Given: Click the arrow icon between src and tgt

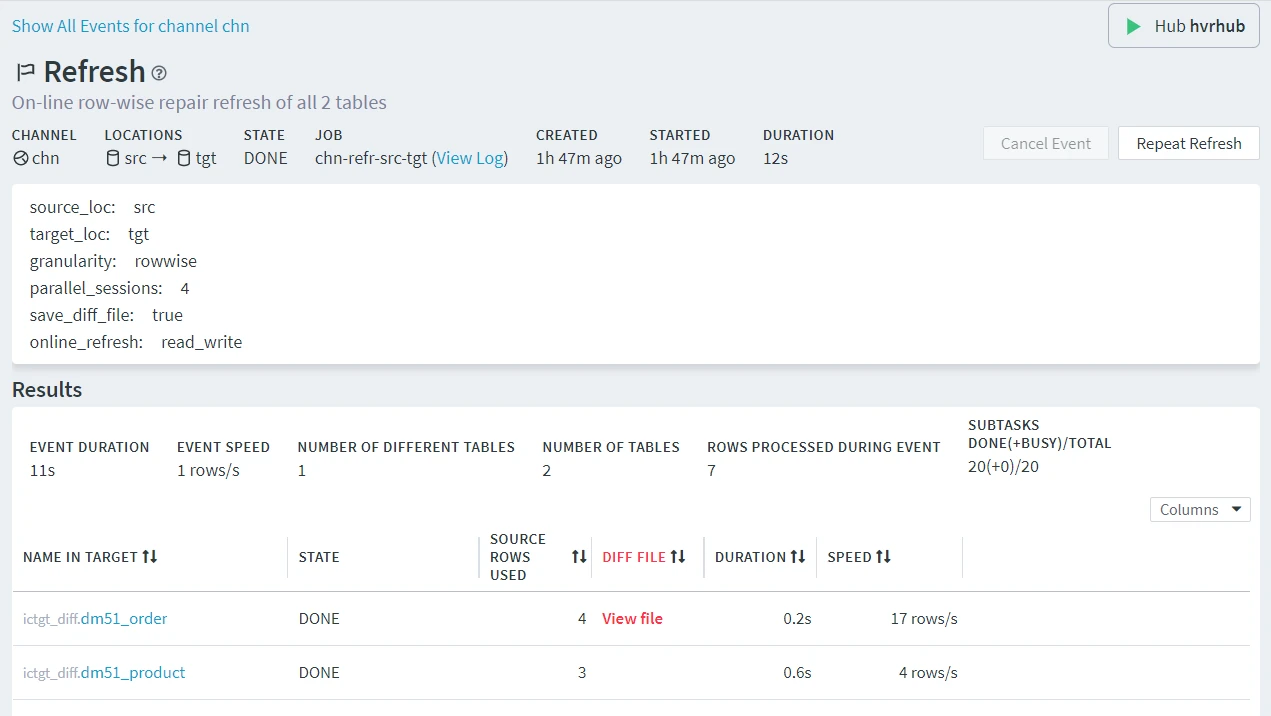Looking at the screenshot, I should (x=161, y=158).
